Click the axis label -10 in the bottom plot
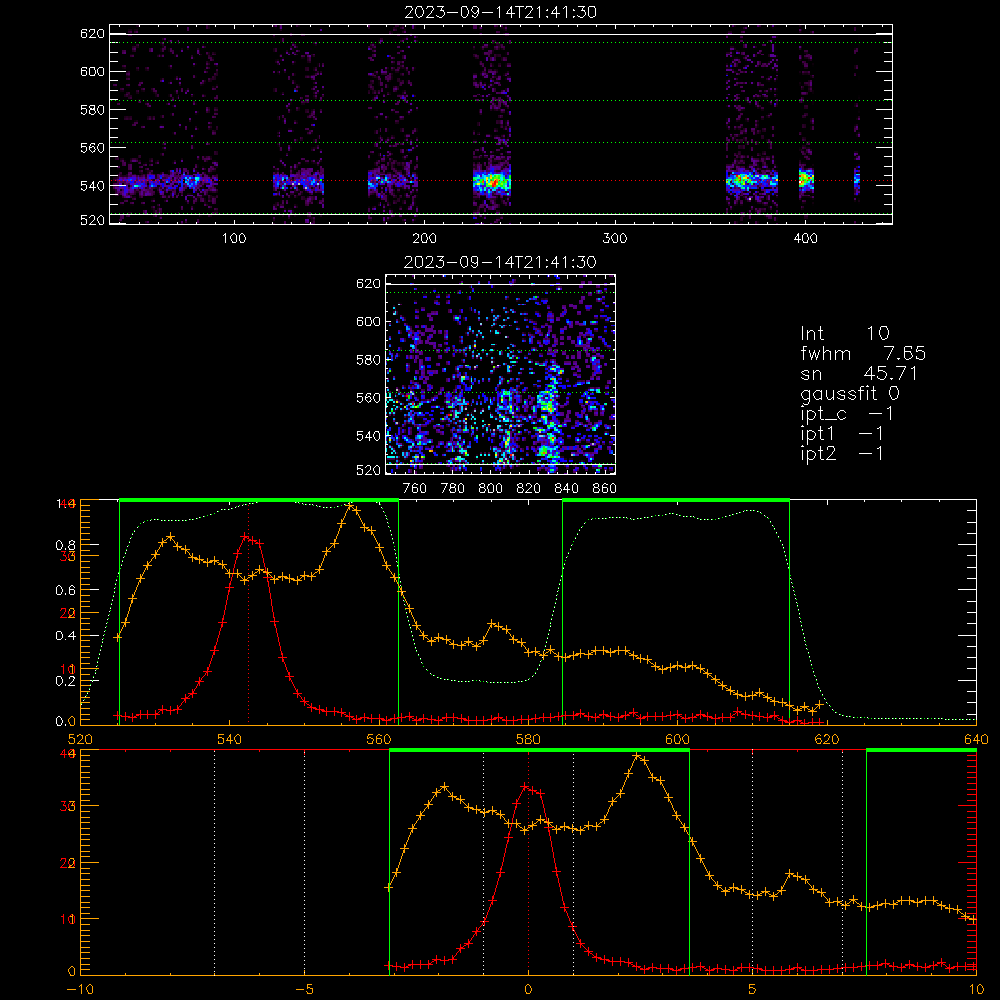1000x1000 pixels. [x=80, y=989]
